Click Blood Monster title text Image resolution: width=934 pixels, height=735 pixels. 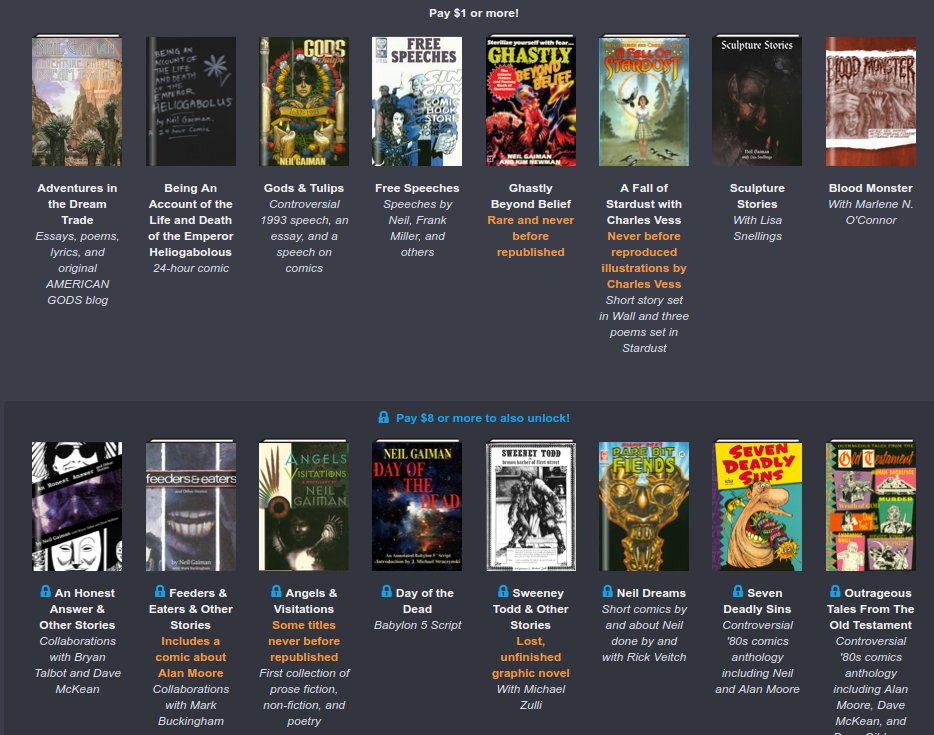871,188
